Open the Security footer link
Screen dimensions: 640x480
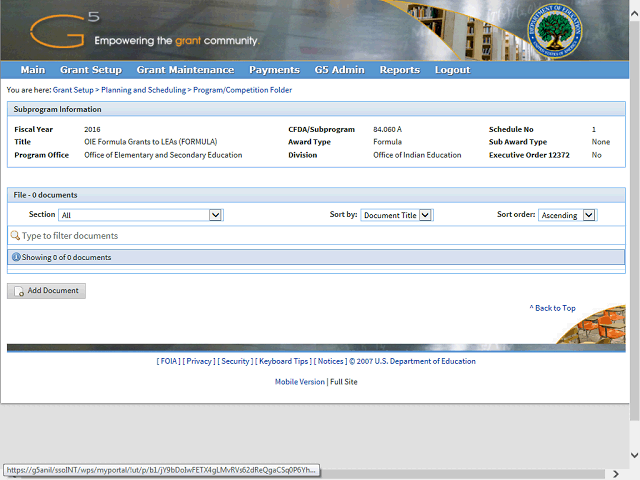click(235, 361)
